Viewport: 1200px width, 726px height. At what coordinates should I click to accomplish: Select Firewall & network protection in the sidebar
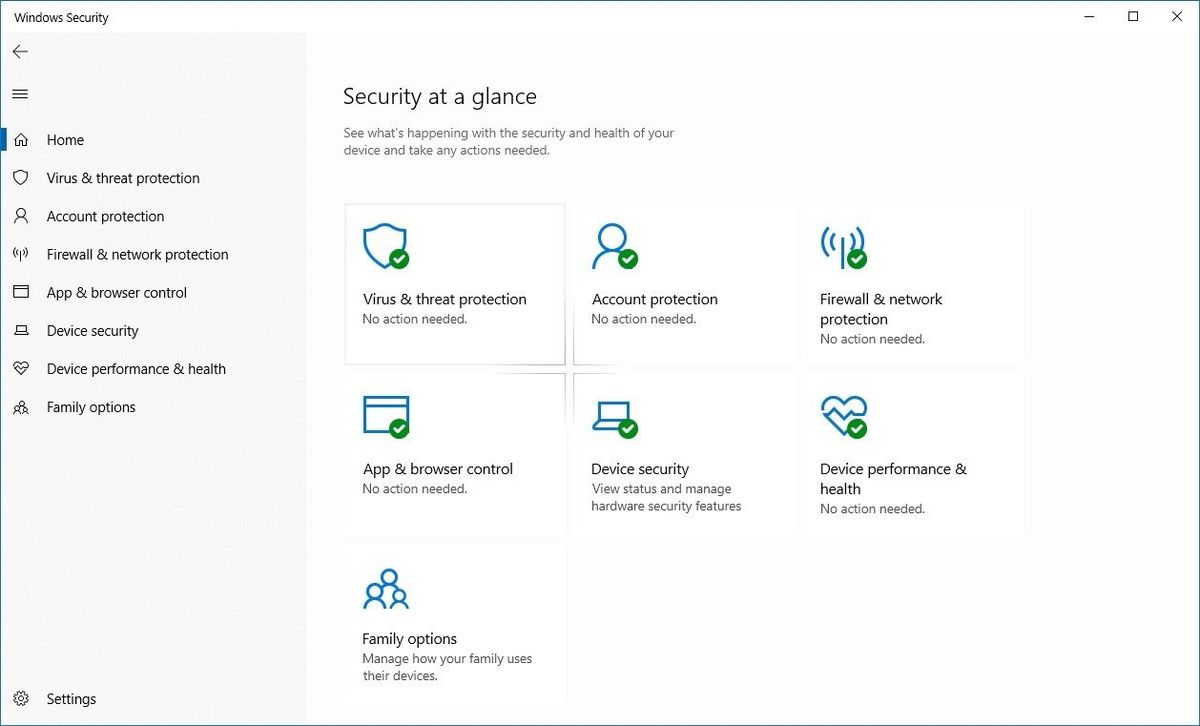coord(136,254)
